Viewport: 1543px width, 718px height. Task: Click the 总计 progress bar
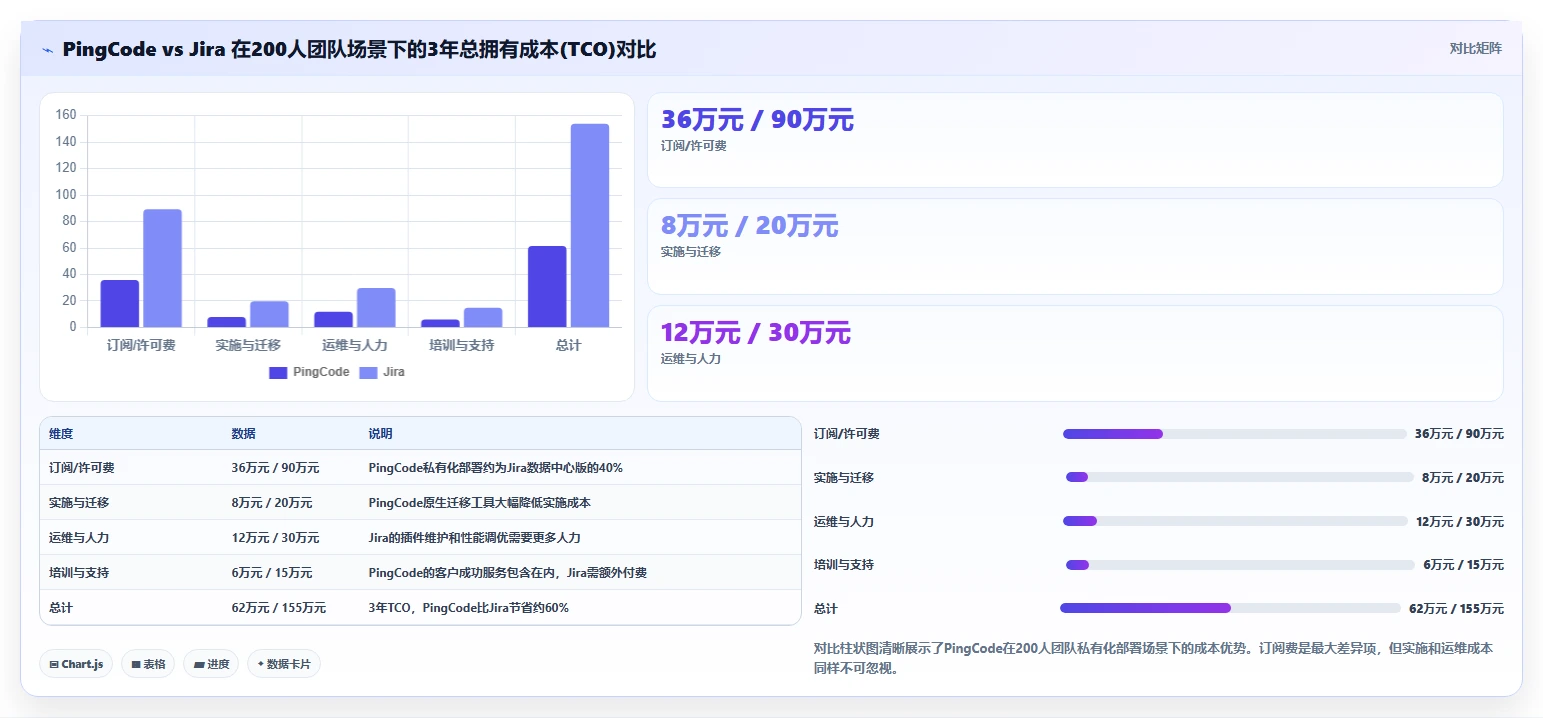[x=1230, y=608]
